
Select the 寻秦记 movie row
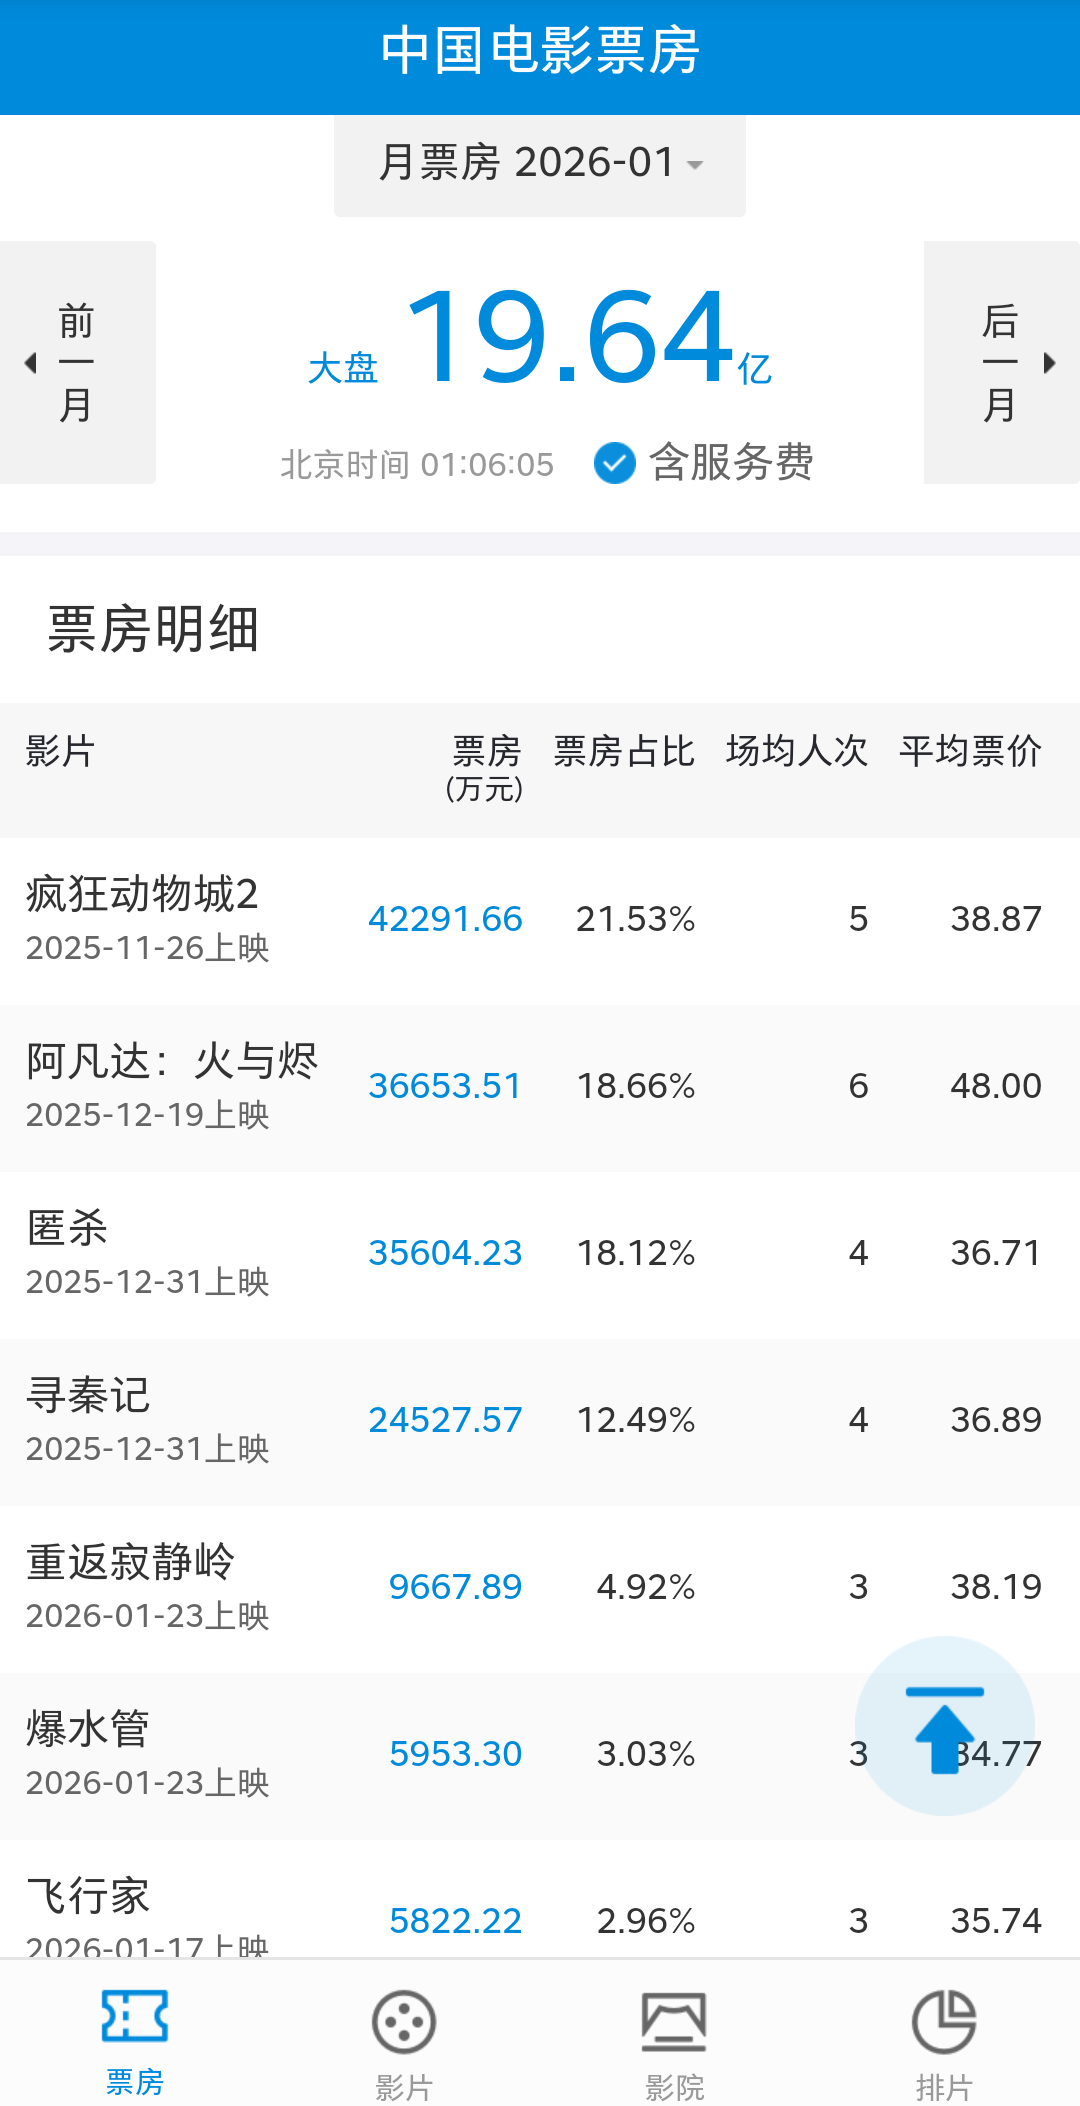point(540,1420)
